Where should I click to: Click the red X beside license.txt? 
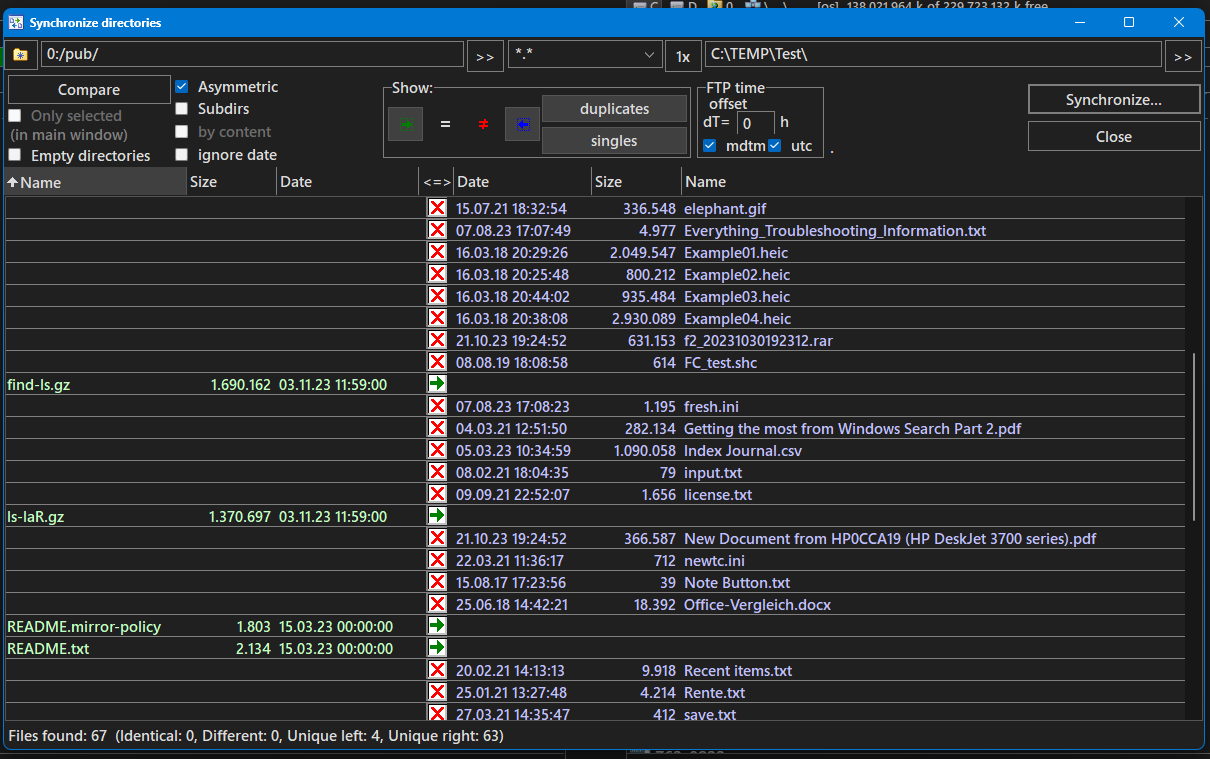point(437,494)
